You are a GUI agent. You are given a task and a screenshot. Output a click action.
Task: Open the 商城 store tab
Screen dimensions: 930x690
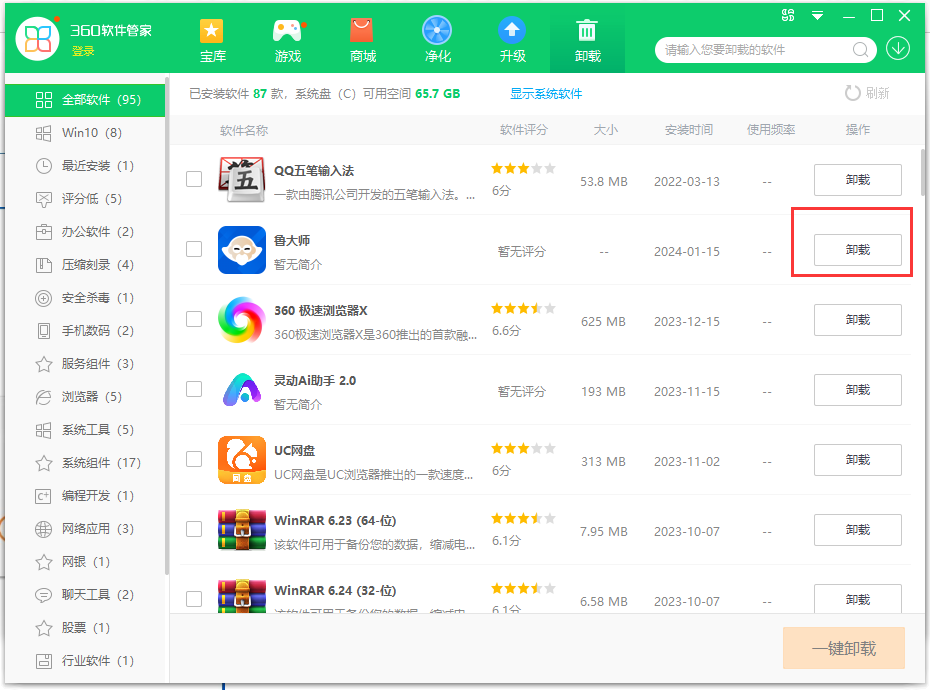(362, 40)
